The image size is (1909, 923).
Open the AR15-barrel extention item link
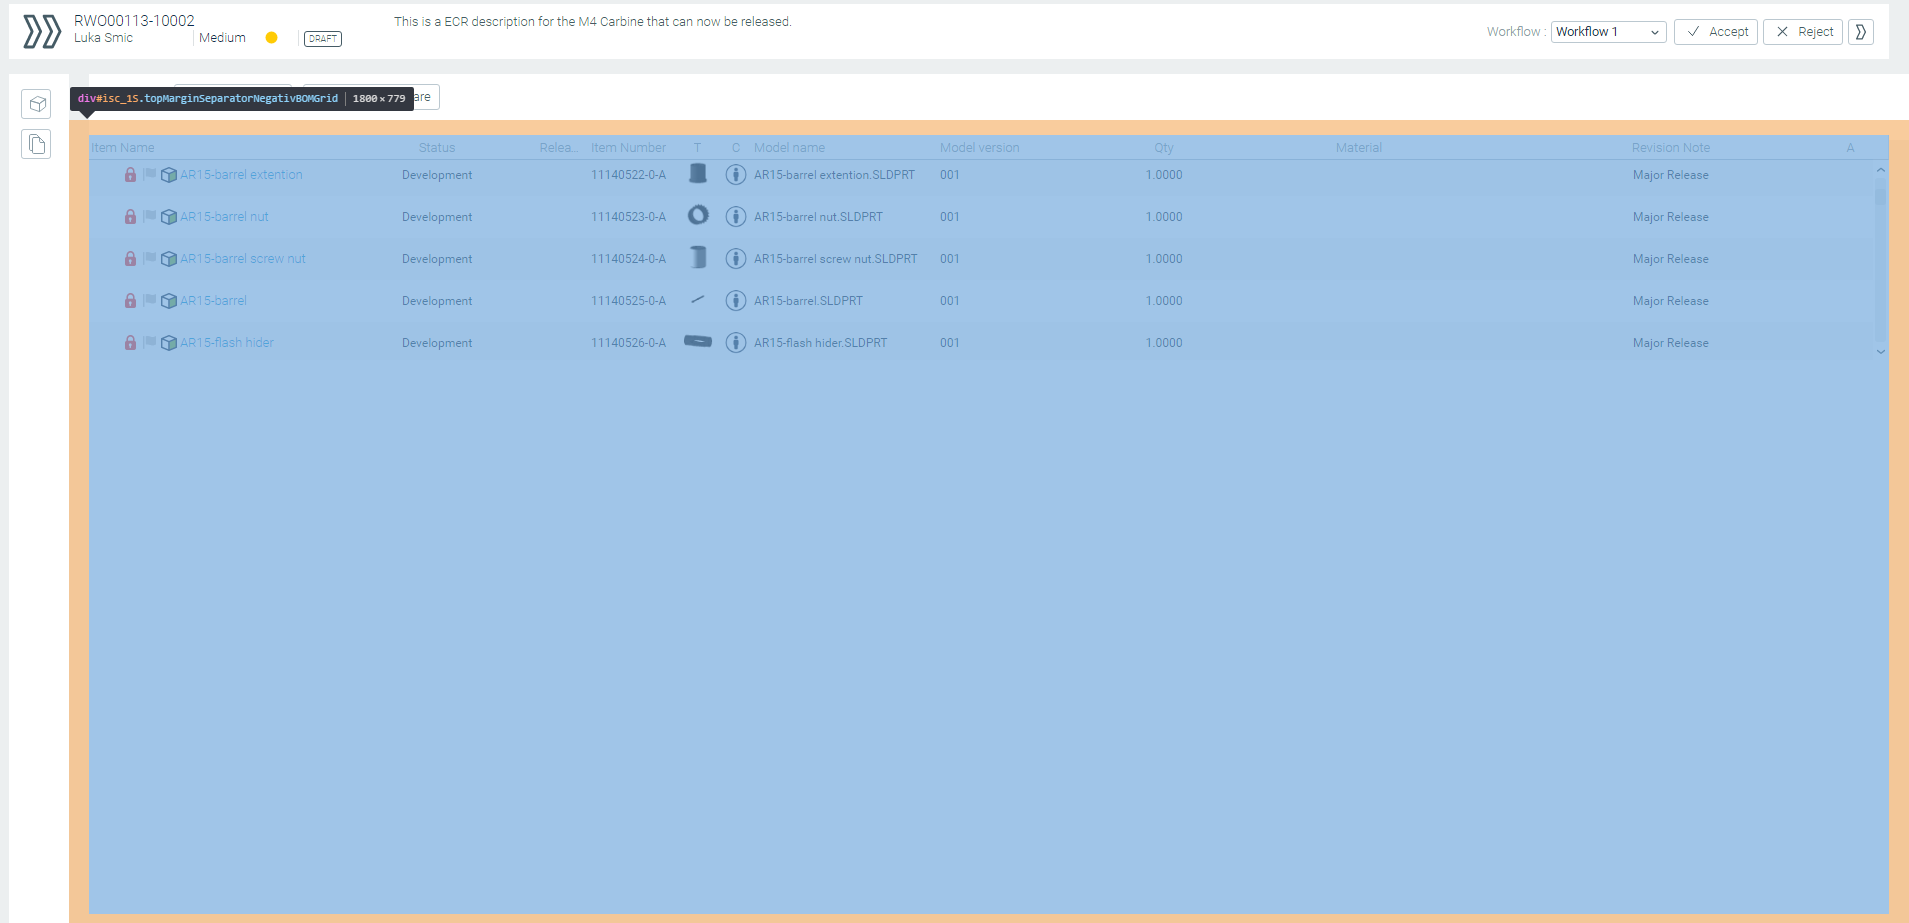(241, 175)
